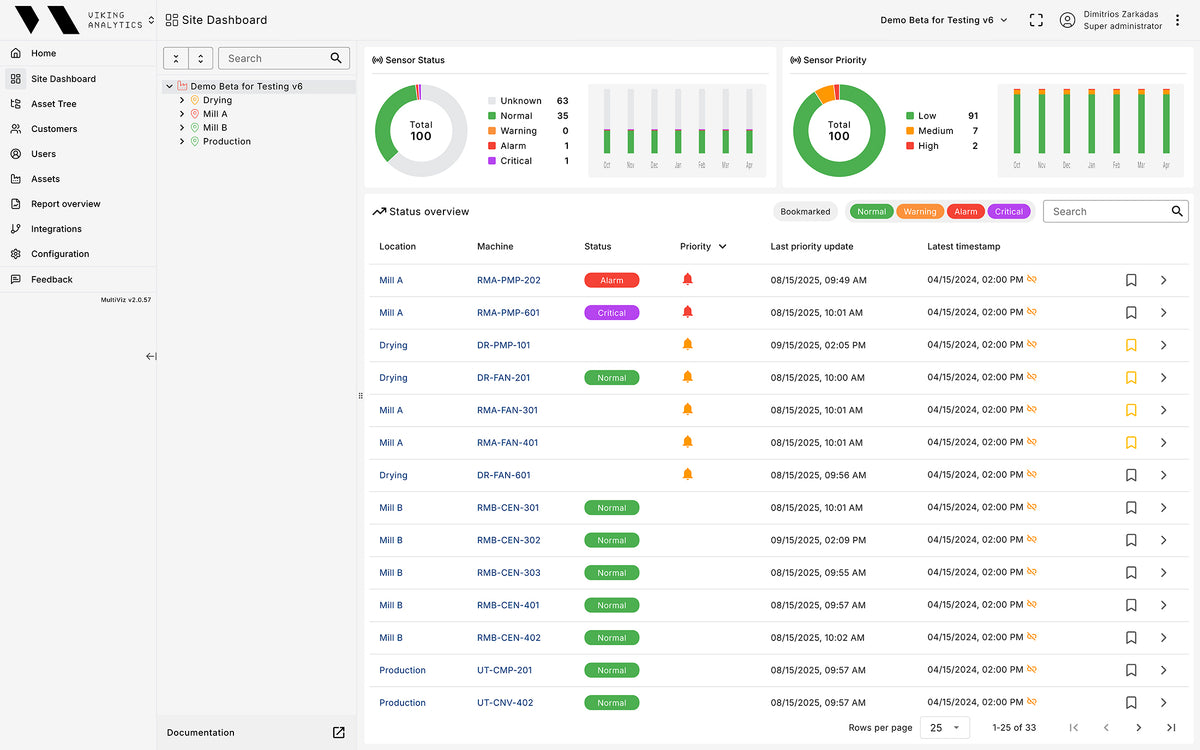Toggle the Normal status filter
Screen dimensions: 1200x750
[871, 211]
